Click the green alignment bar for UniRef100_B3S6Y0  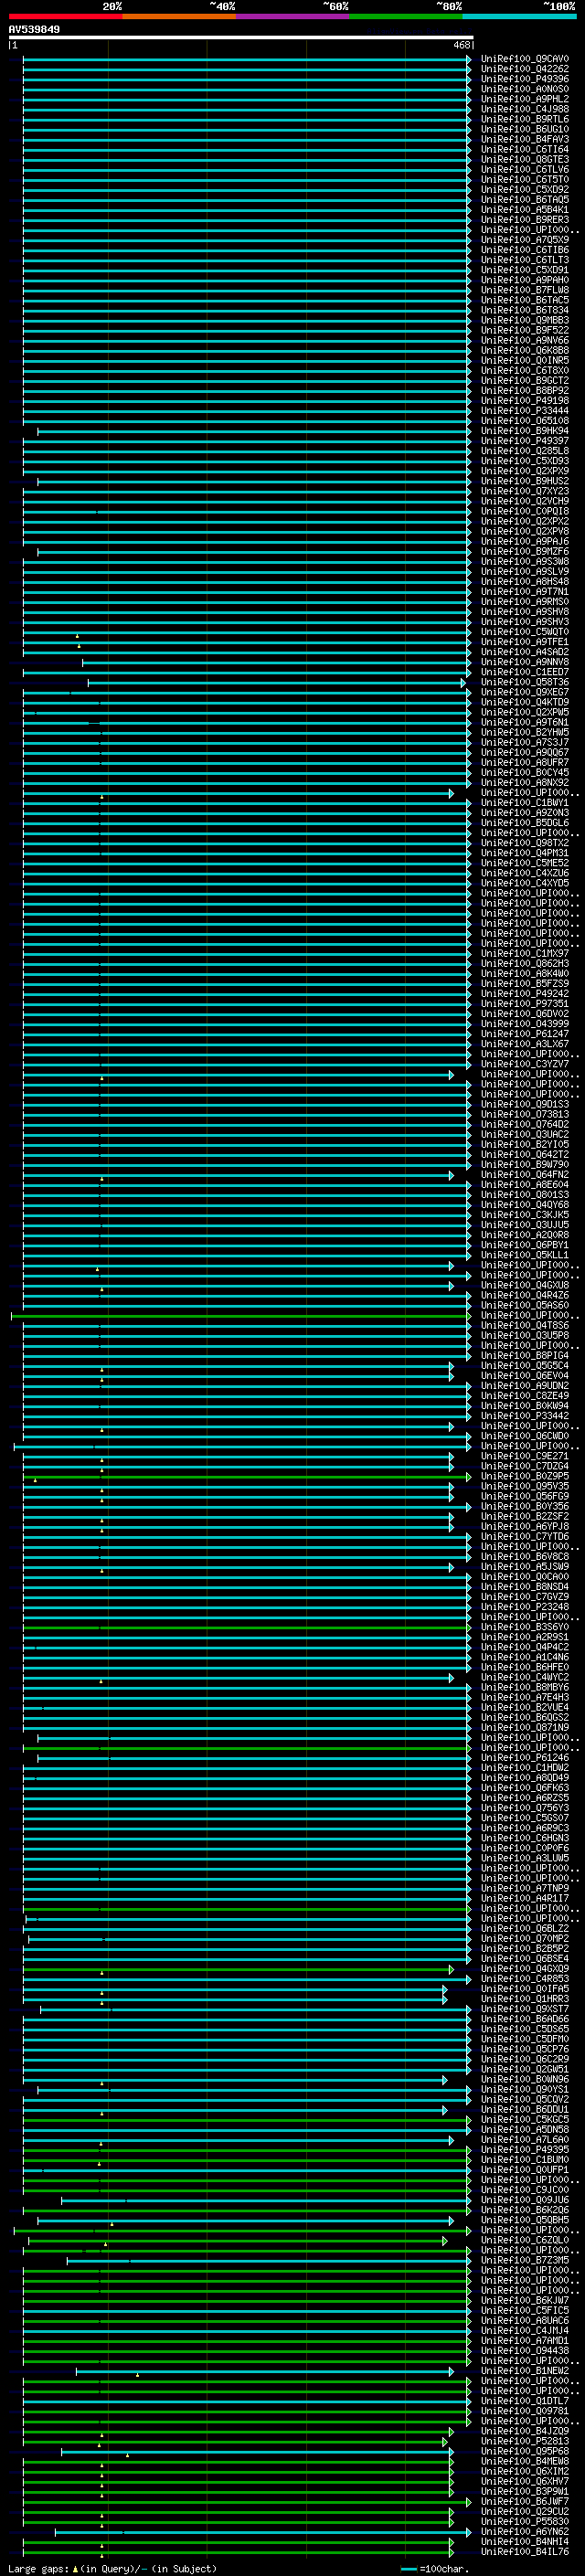pyautogui.click(x=246, y=1628)
